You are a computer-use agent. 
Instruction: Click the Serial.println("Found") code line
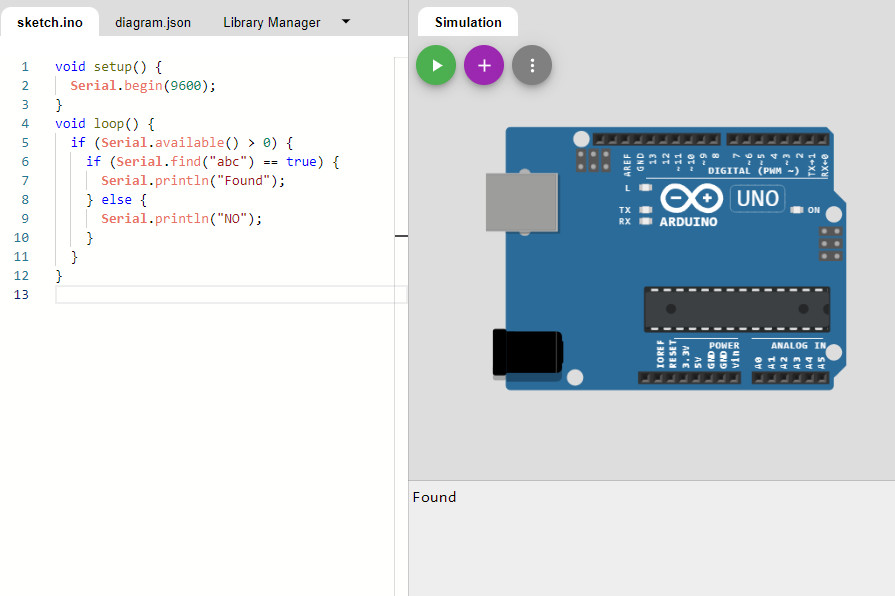tap(193, 180)
